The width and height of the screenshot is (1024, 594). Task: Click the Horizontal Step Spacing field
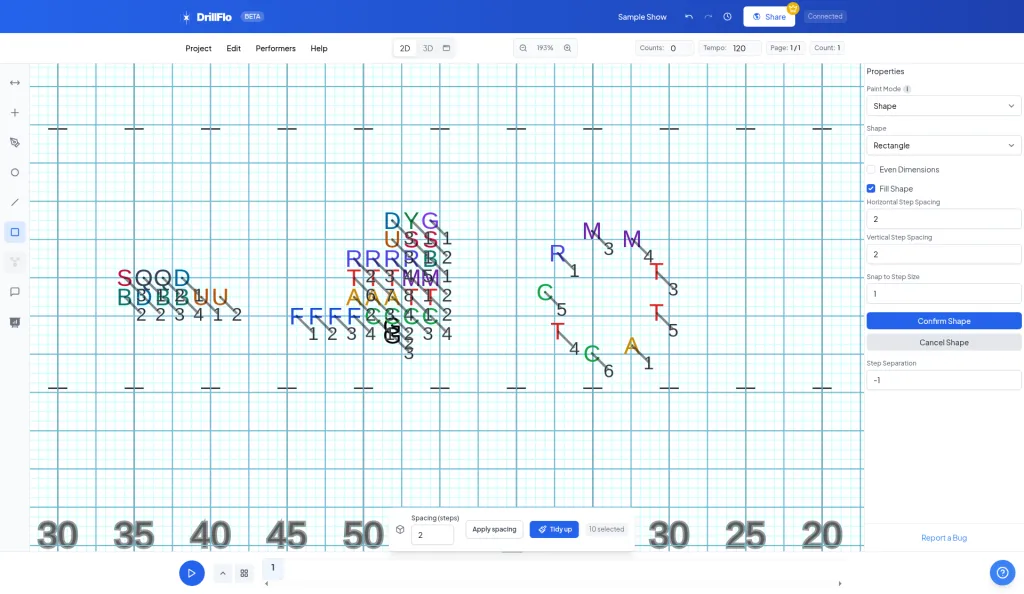(x=944, y=219)
